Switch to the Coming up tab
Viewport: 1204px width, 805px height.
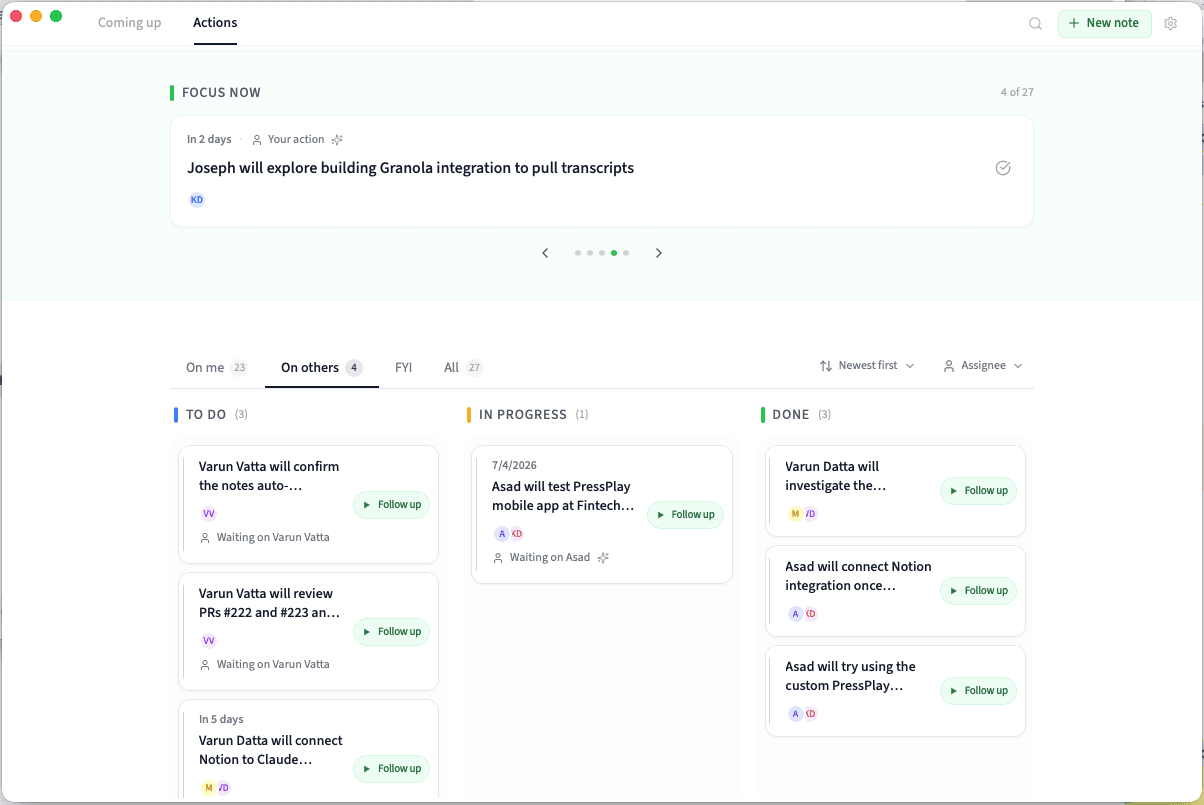(x=129, y=23)
